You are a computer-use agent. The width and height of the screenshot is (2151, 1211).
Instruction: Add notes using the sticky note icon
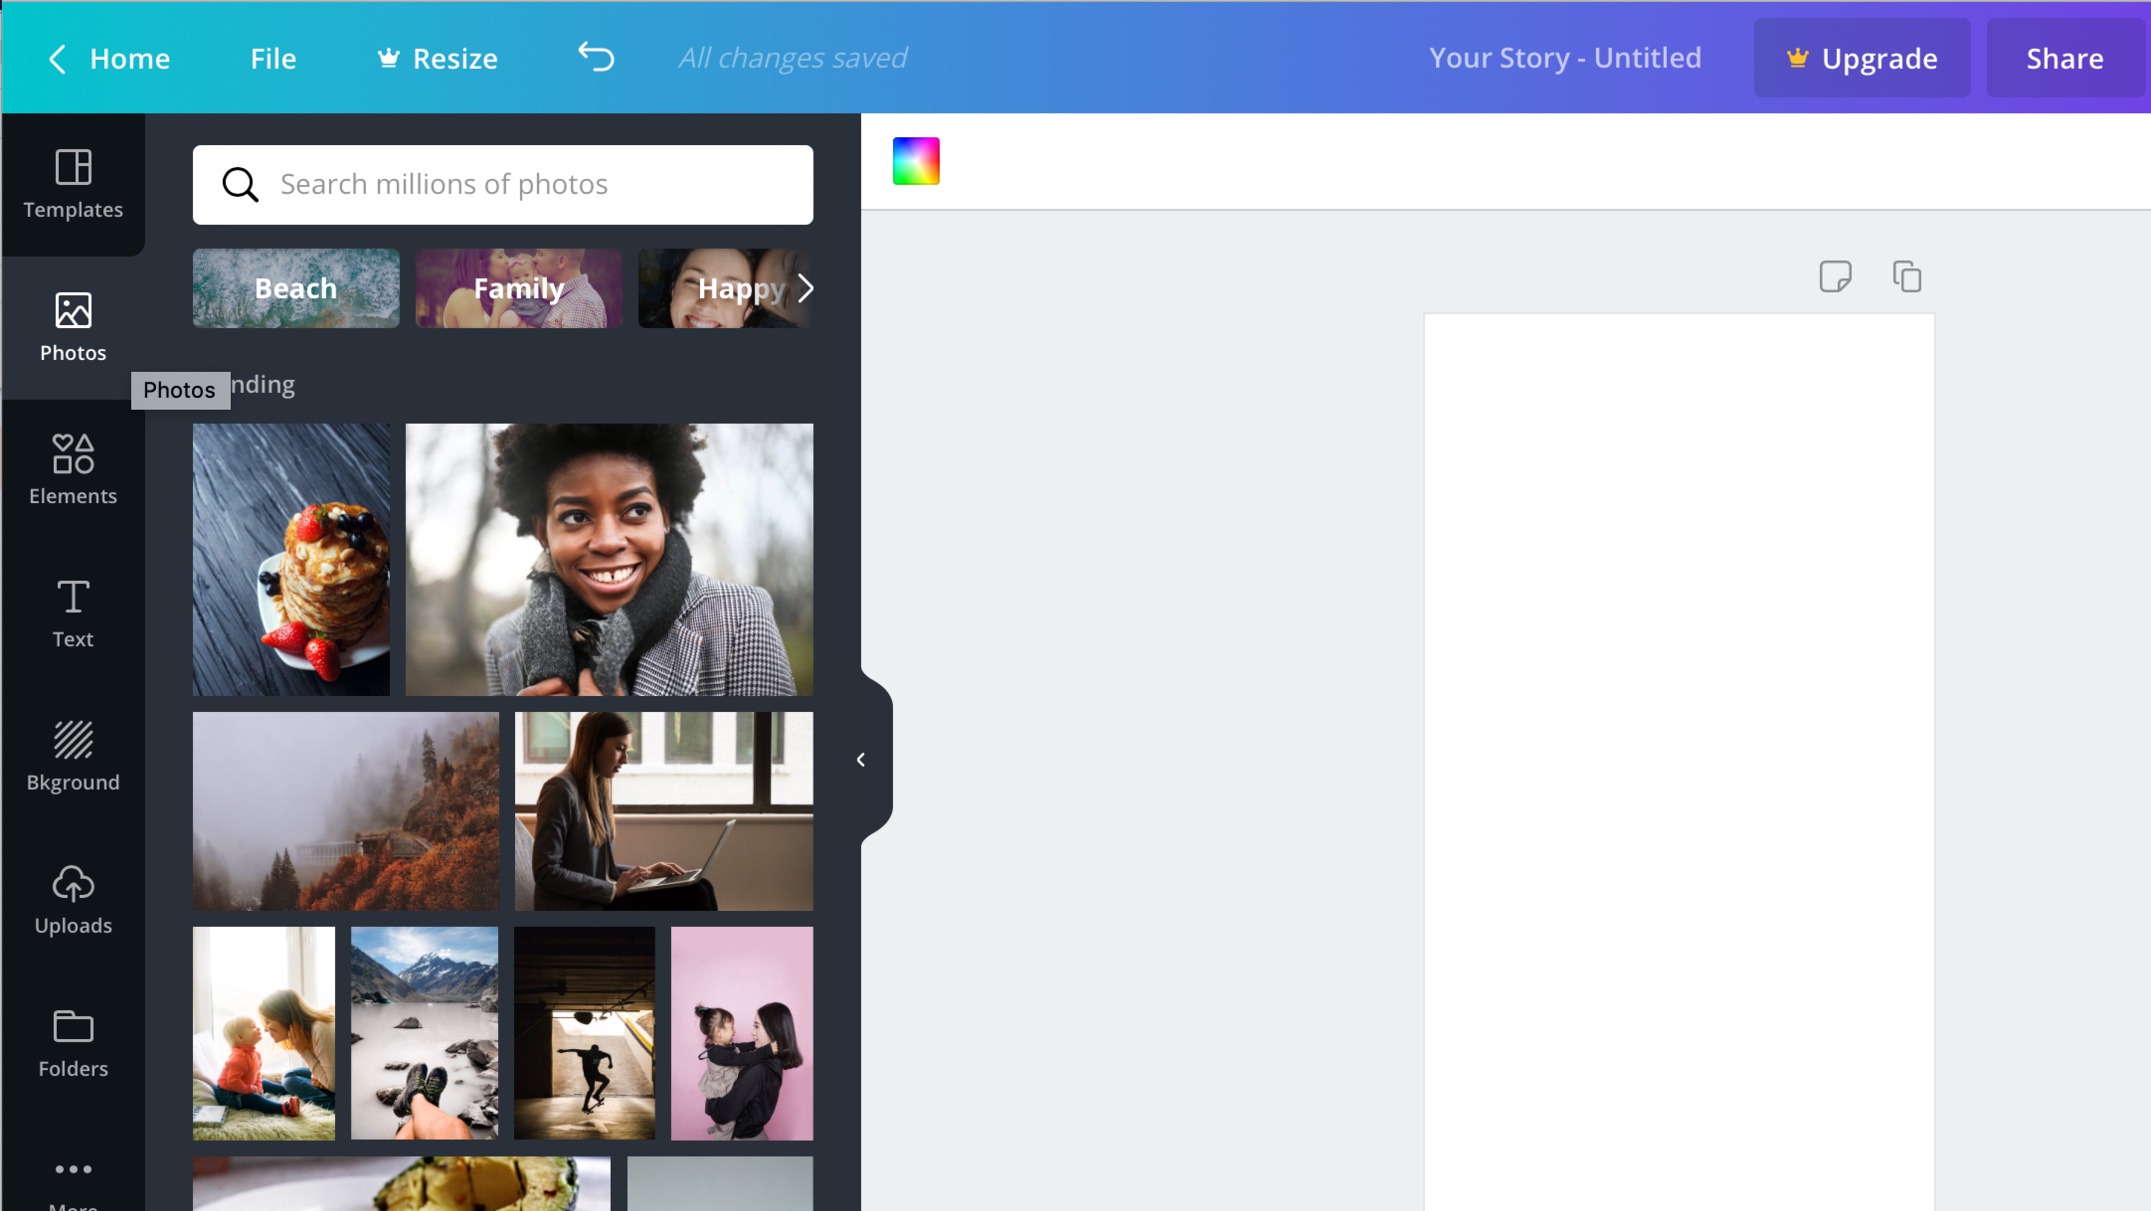coord(1835,276)
